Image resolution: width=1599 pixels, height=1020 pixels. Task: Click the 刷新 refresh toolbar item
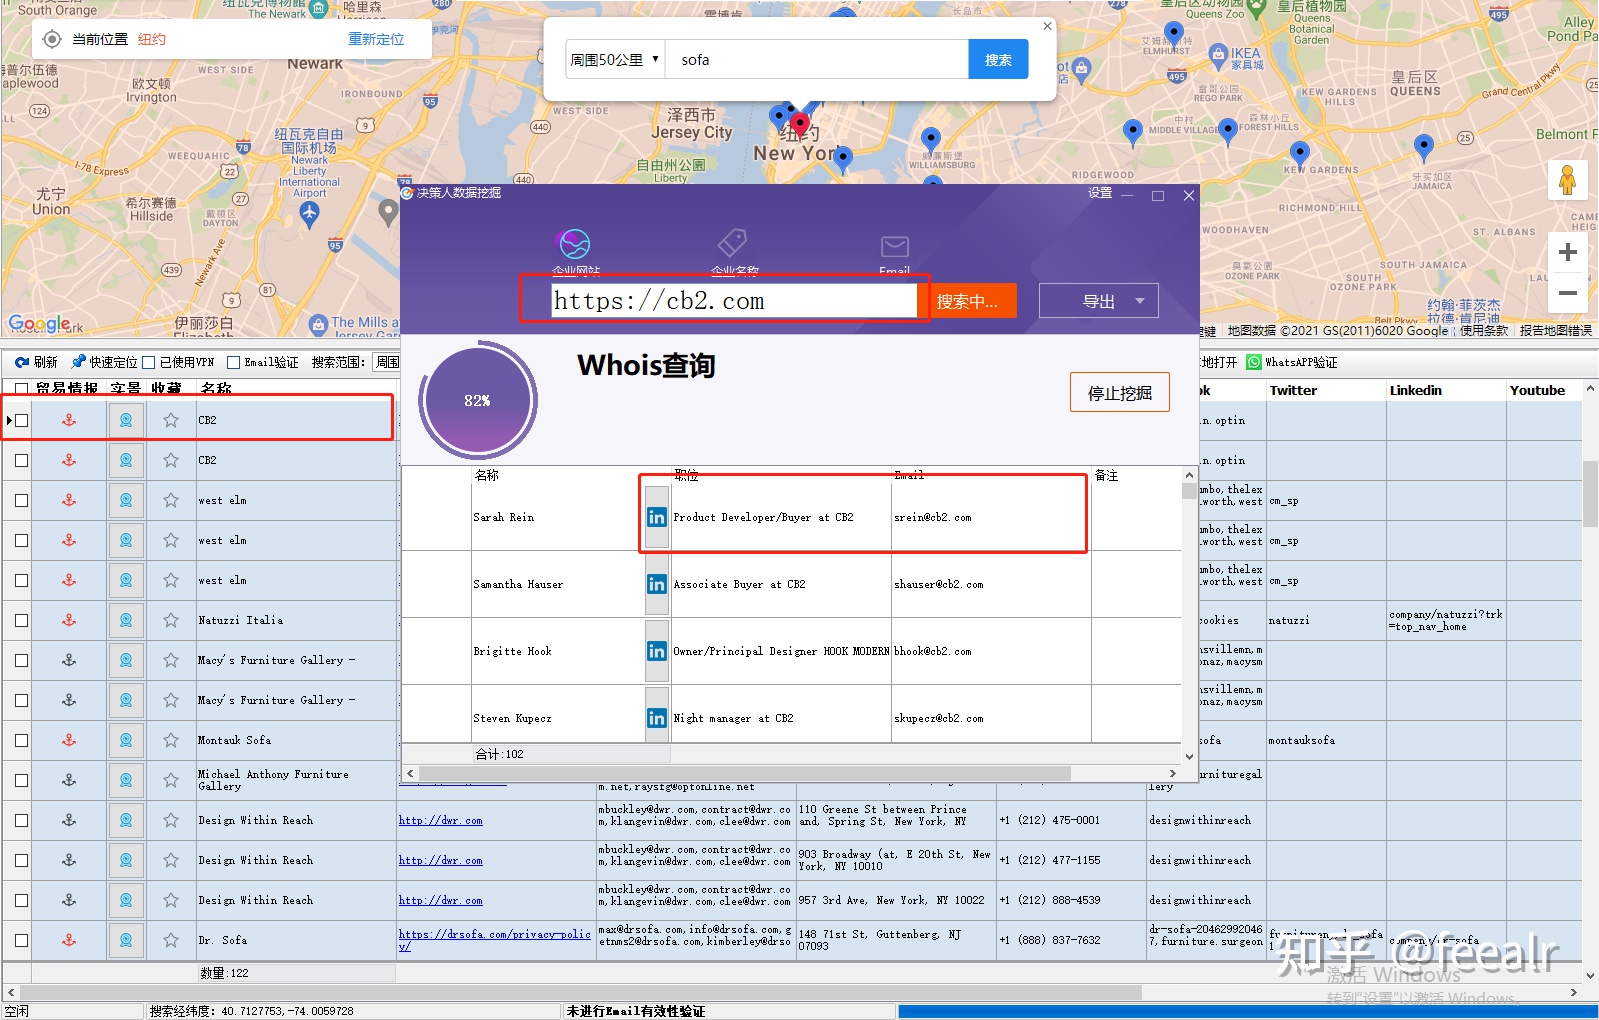37,362
